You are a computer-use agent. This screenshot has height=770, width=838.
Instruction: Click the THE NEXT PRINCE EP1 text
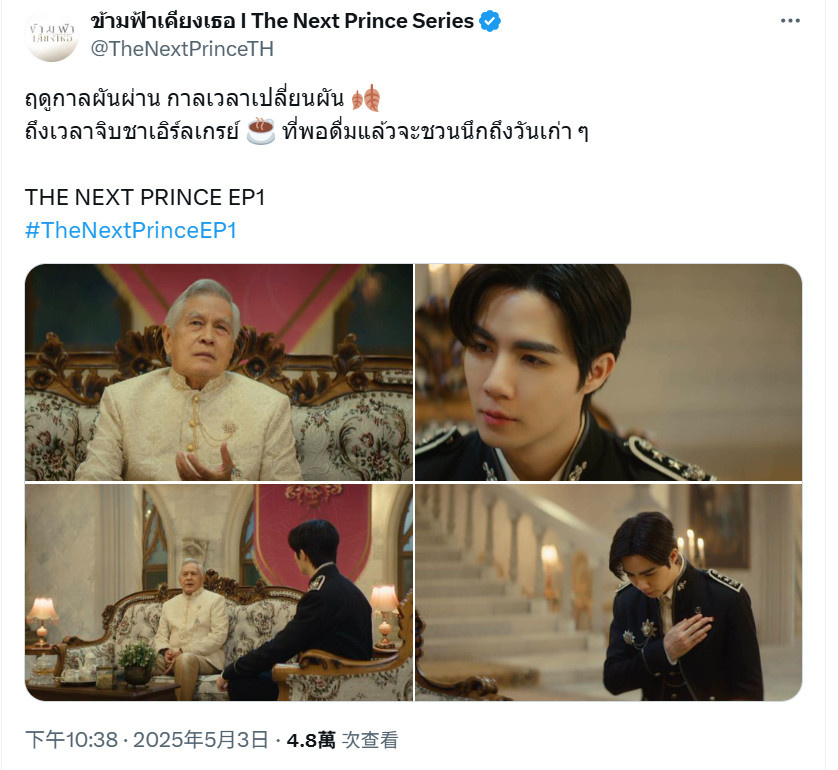pyautogui.click(x=145, y=197)
